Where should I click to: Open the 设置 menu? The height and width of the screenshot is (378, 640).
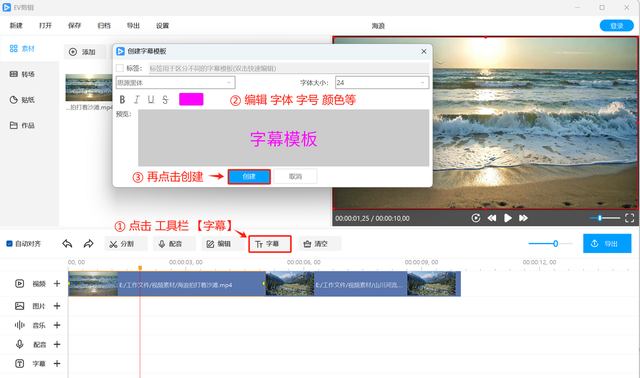coord(162,26)
